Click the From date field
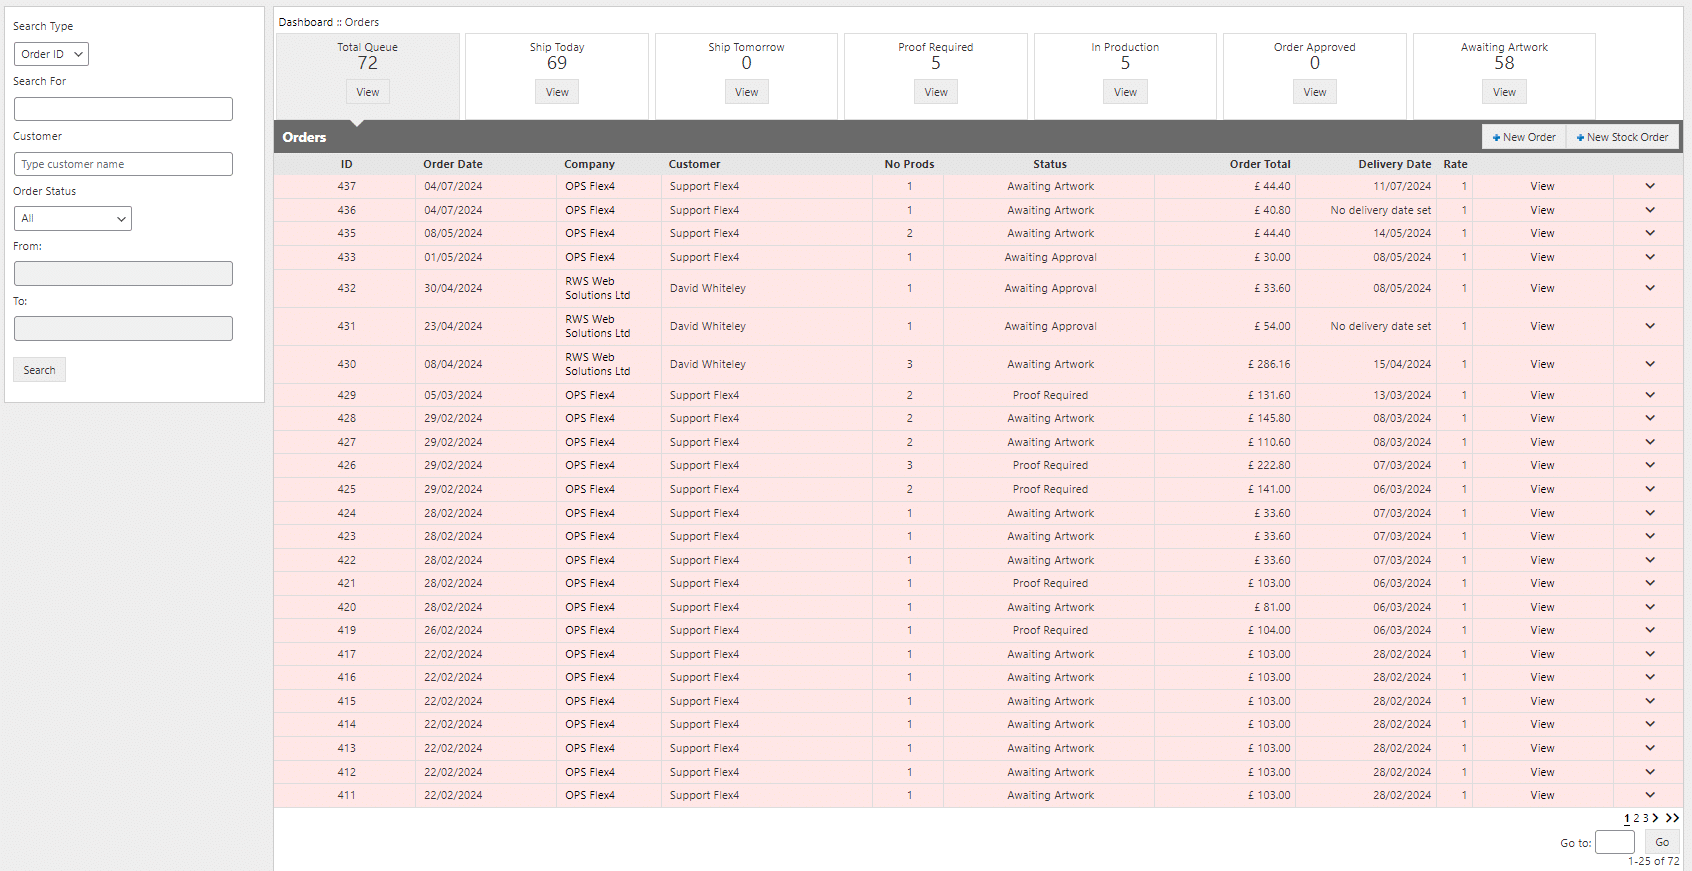This screenshot has height=871, width=1692. 123,274
